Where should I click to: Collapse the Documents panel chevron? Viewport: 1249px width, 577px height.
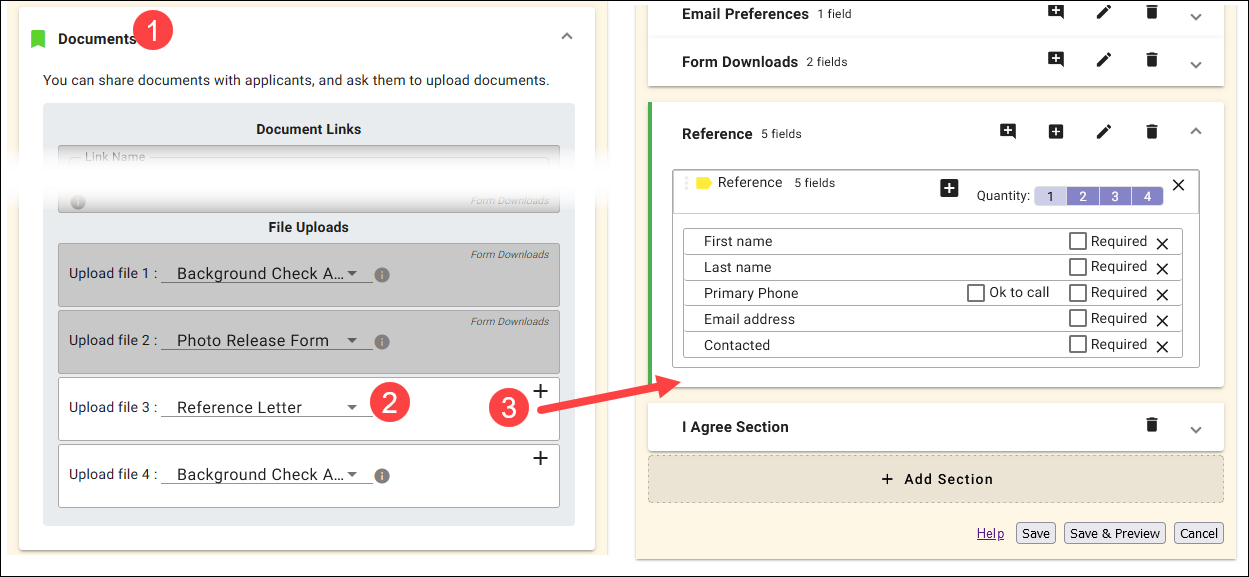tap(567, 36)
